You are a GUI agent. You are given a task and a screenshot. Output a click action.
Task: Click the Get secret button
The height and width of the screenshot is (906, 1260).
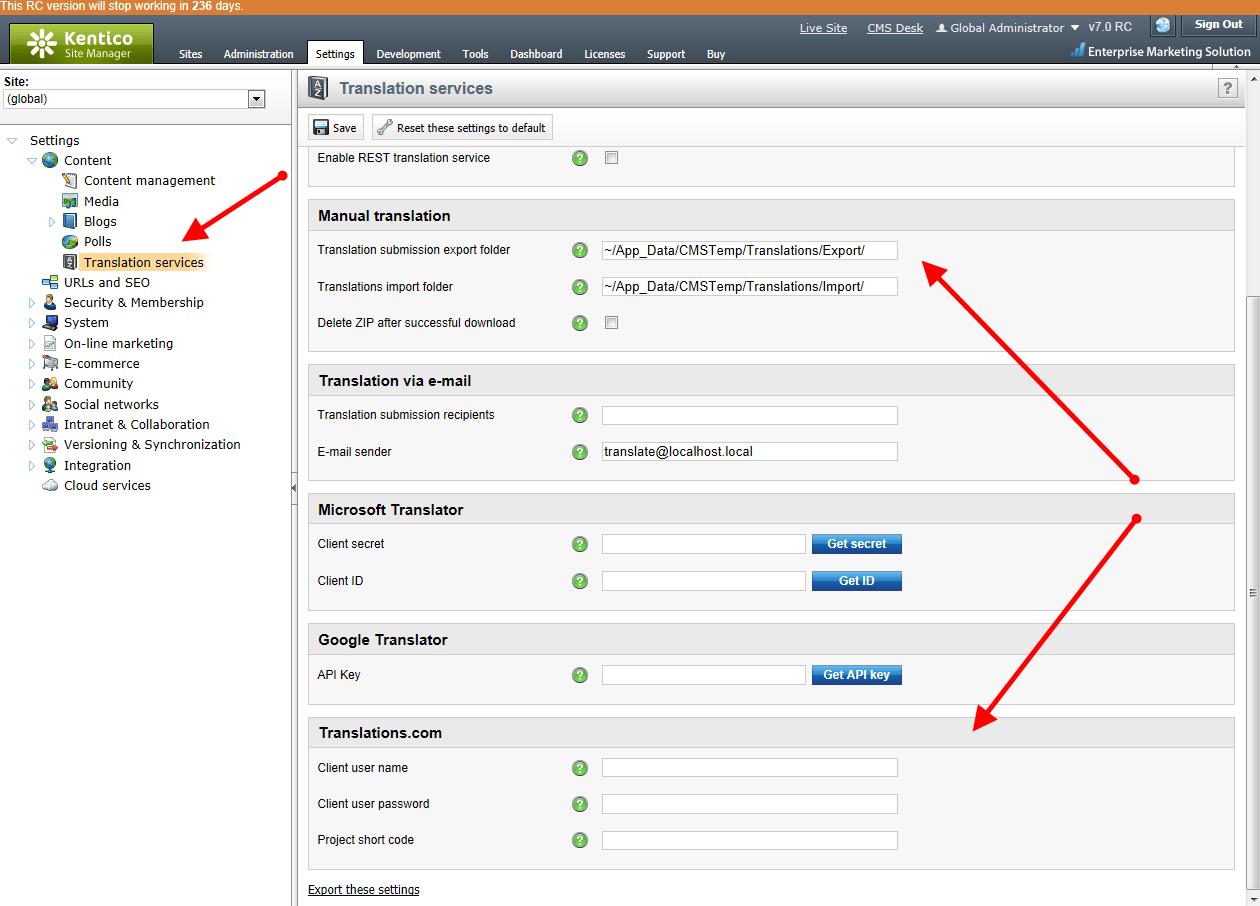(x=857, y=544)
